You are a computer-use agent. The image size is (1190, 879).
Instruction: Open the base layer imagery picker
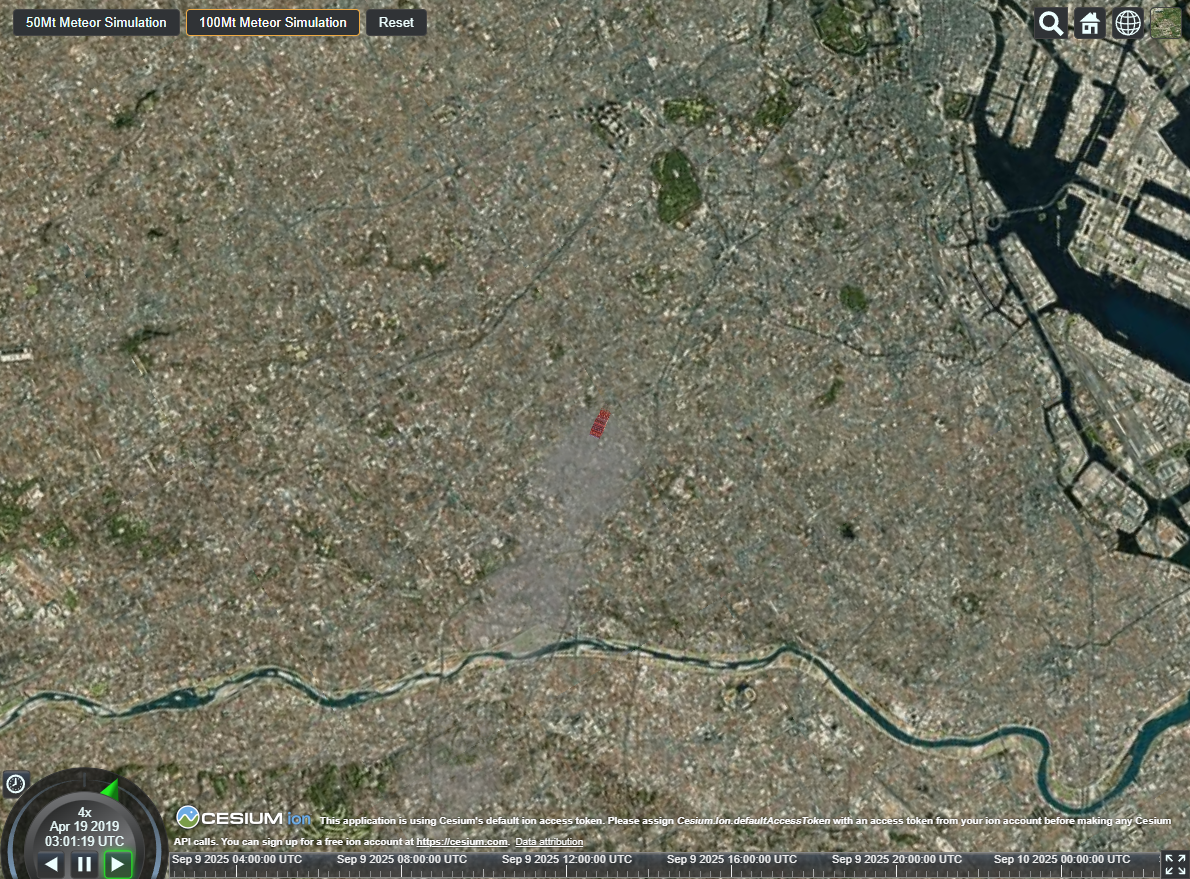pyautogui.click(x=1166, y=24)
